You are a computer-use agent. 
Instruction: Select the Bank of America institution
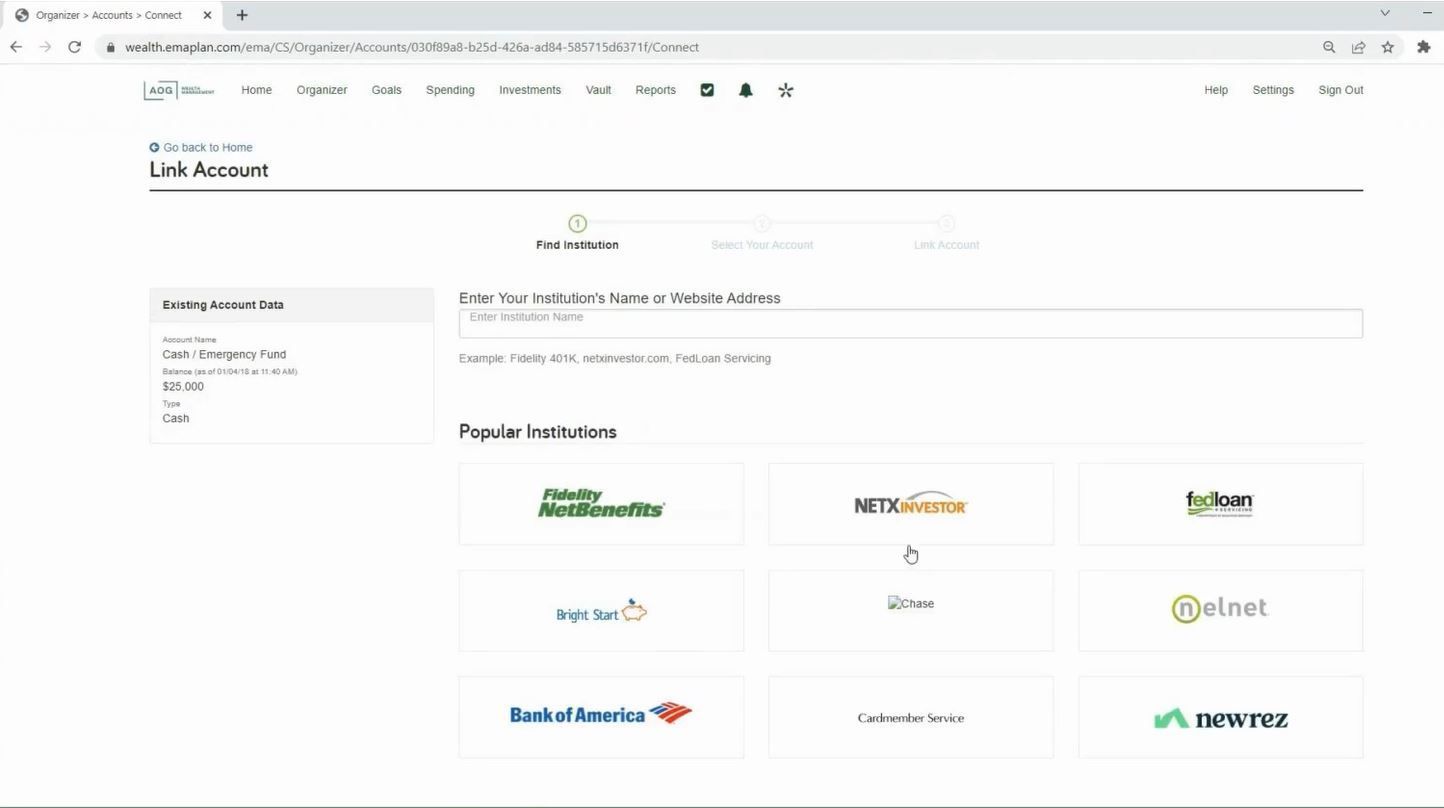[601, 717]
